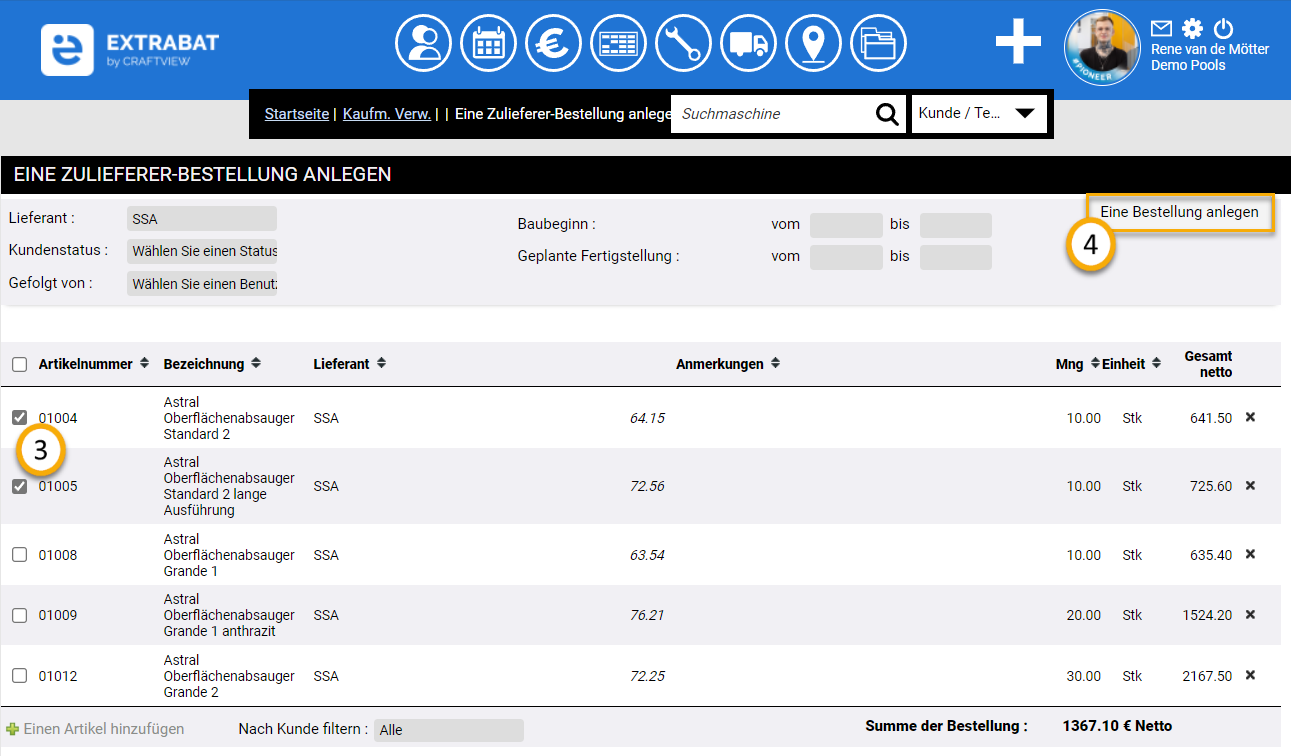Viewport: 1291px width, 756px height.
Task: Remove article 01008 with its X icon
Action: coord(1250,554)
